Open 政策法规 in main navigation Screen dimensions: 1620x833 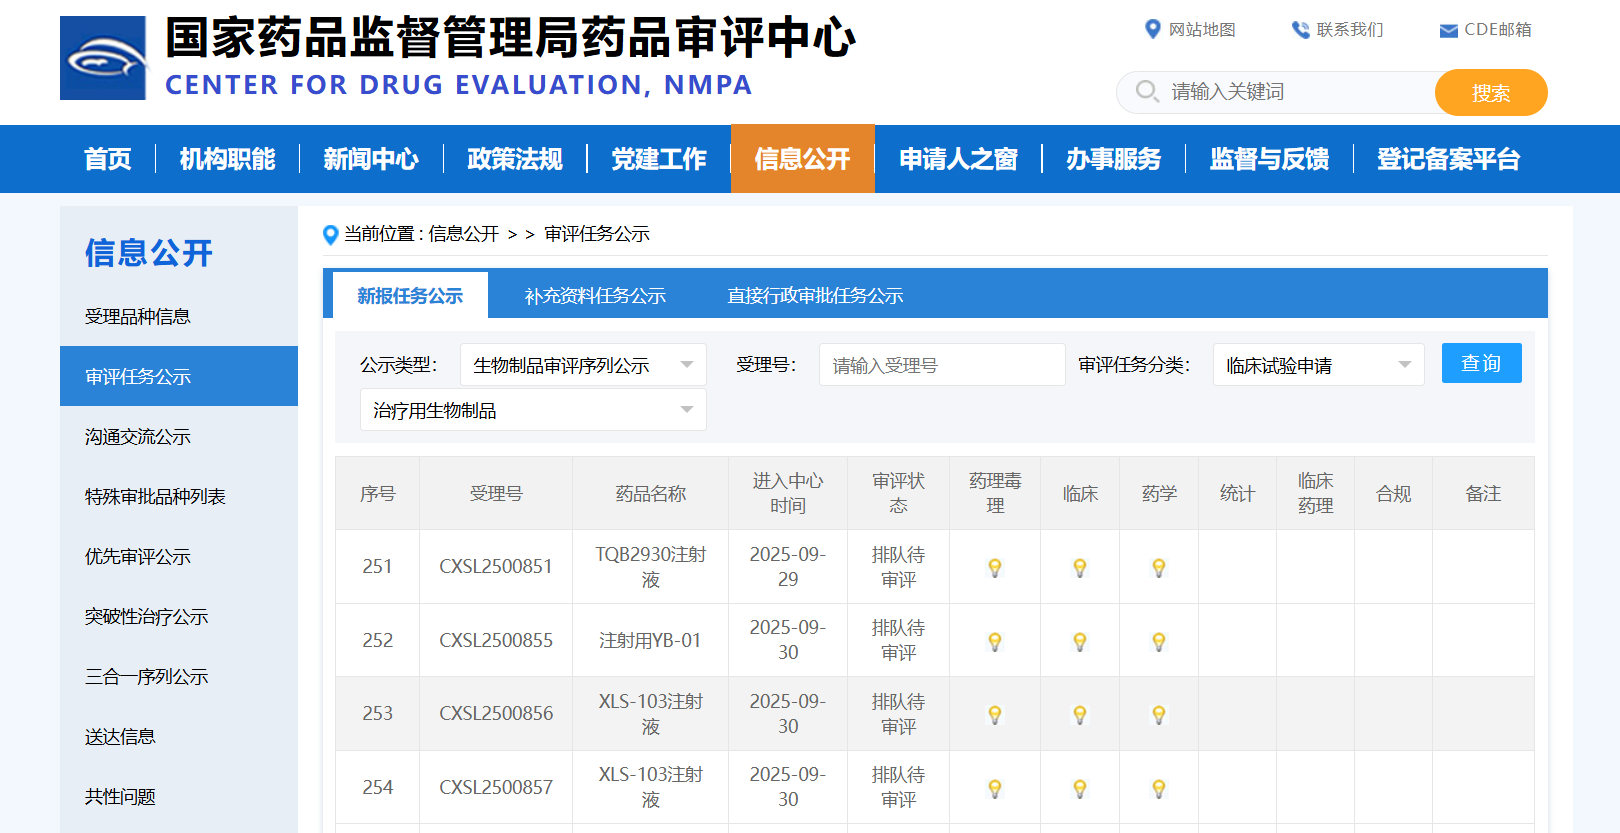pos(514,159)
